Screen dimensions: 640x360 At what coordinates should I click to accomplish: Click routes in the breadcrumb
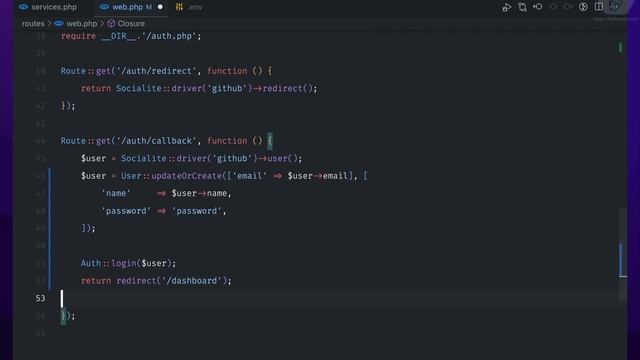(33, 24)
